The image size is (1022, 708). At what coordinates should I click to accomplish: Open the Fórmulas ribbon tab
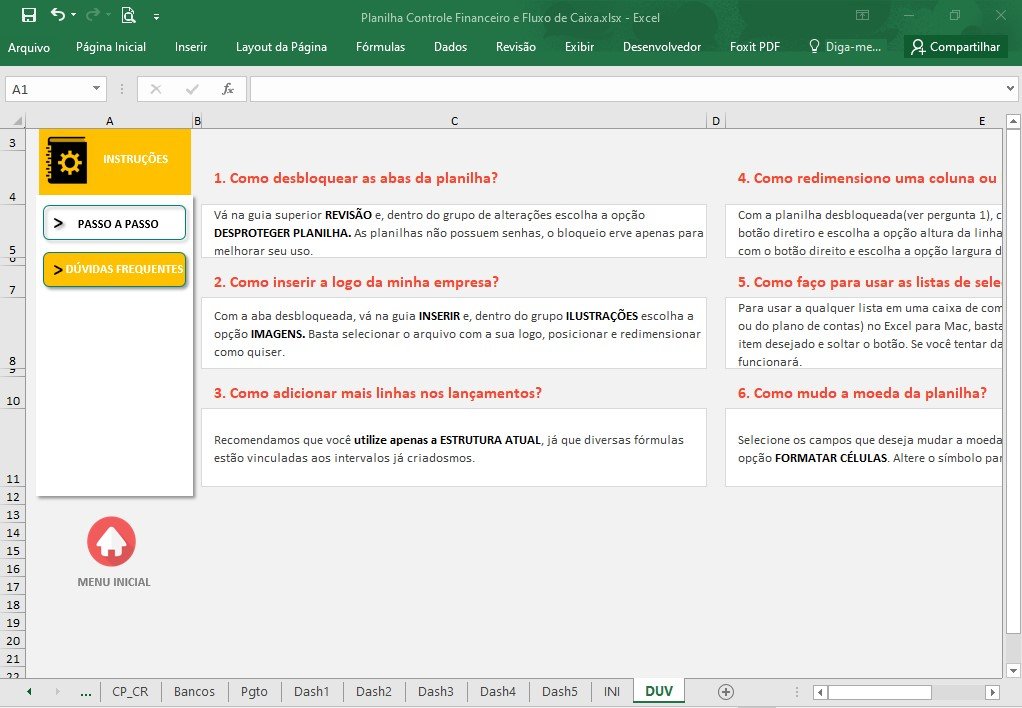381,47
